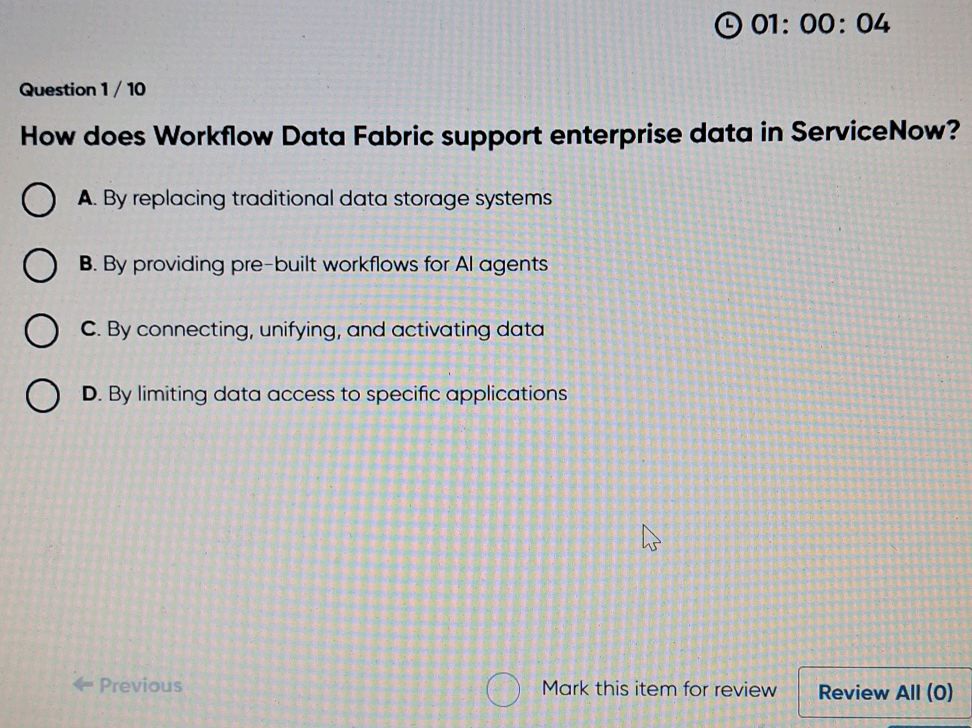
Task: Click the Question 1 / 10 counter label
Action: (83, 89)
